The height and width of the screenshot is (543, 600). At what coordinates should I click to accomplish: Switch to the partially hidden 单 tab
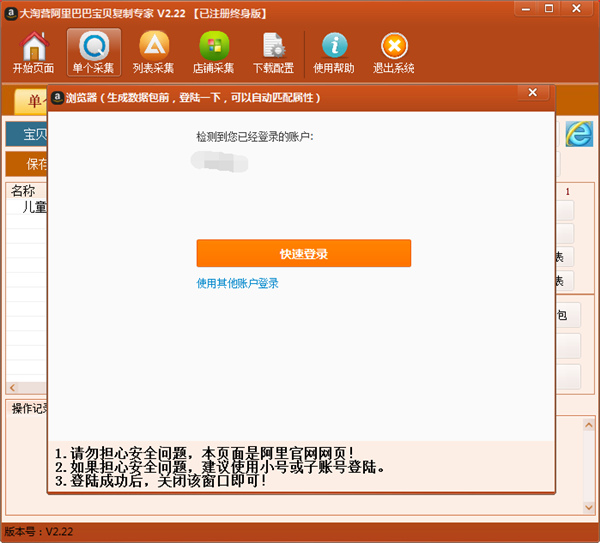(29, 102)
